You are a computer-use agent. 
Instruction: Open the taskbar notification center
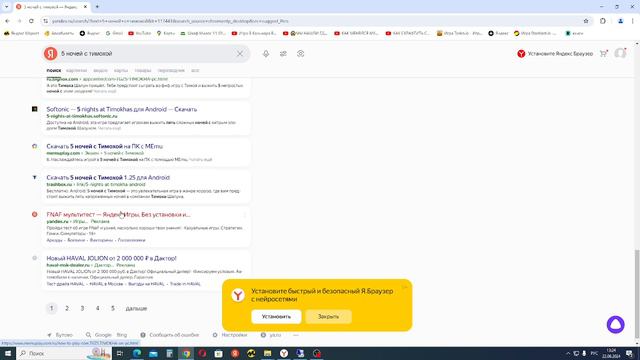(630, 353)
